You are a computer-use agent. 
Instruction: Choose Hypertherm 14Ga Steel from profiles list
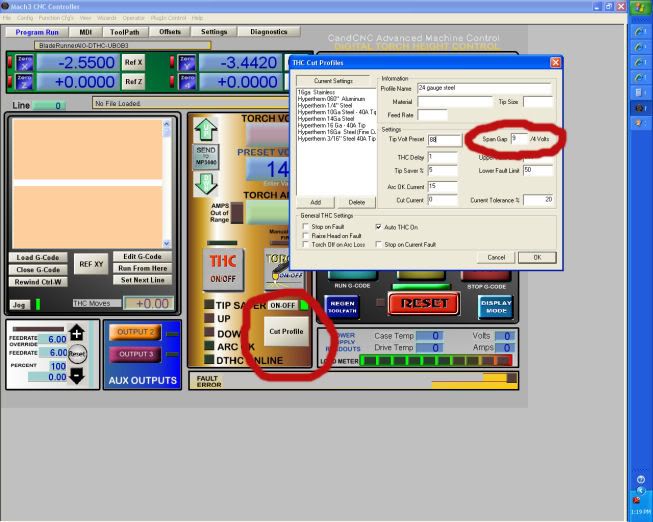click(330, 118)
